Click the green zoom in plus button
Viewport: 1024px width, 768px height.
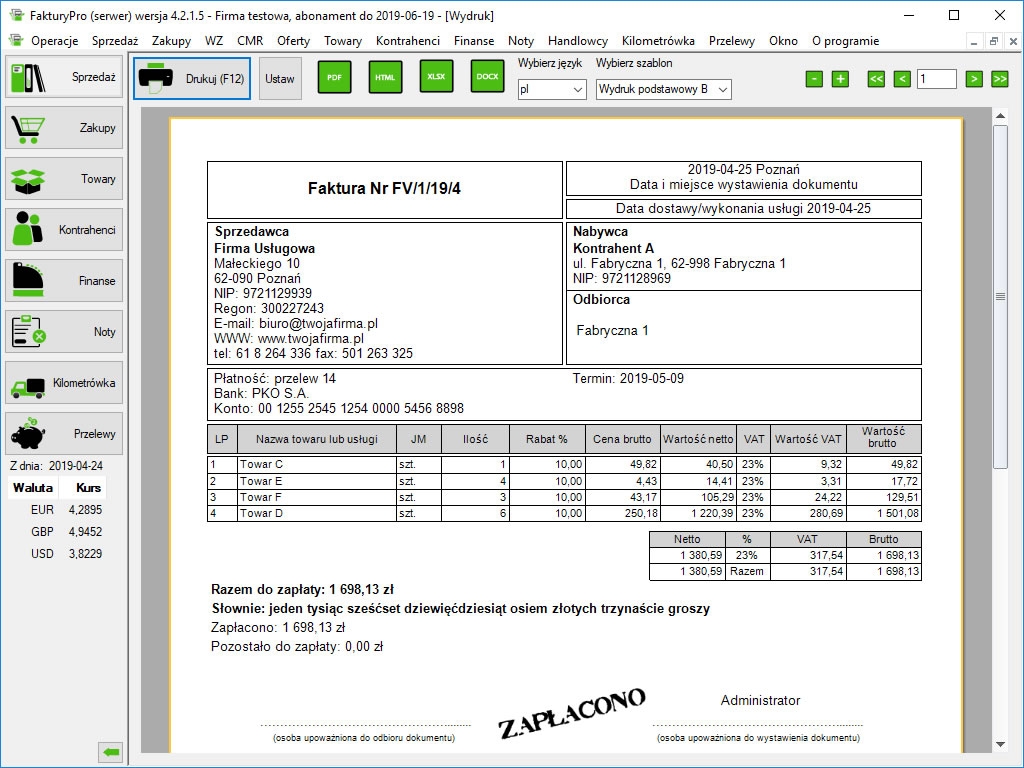point(840,79)
